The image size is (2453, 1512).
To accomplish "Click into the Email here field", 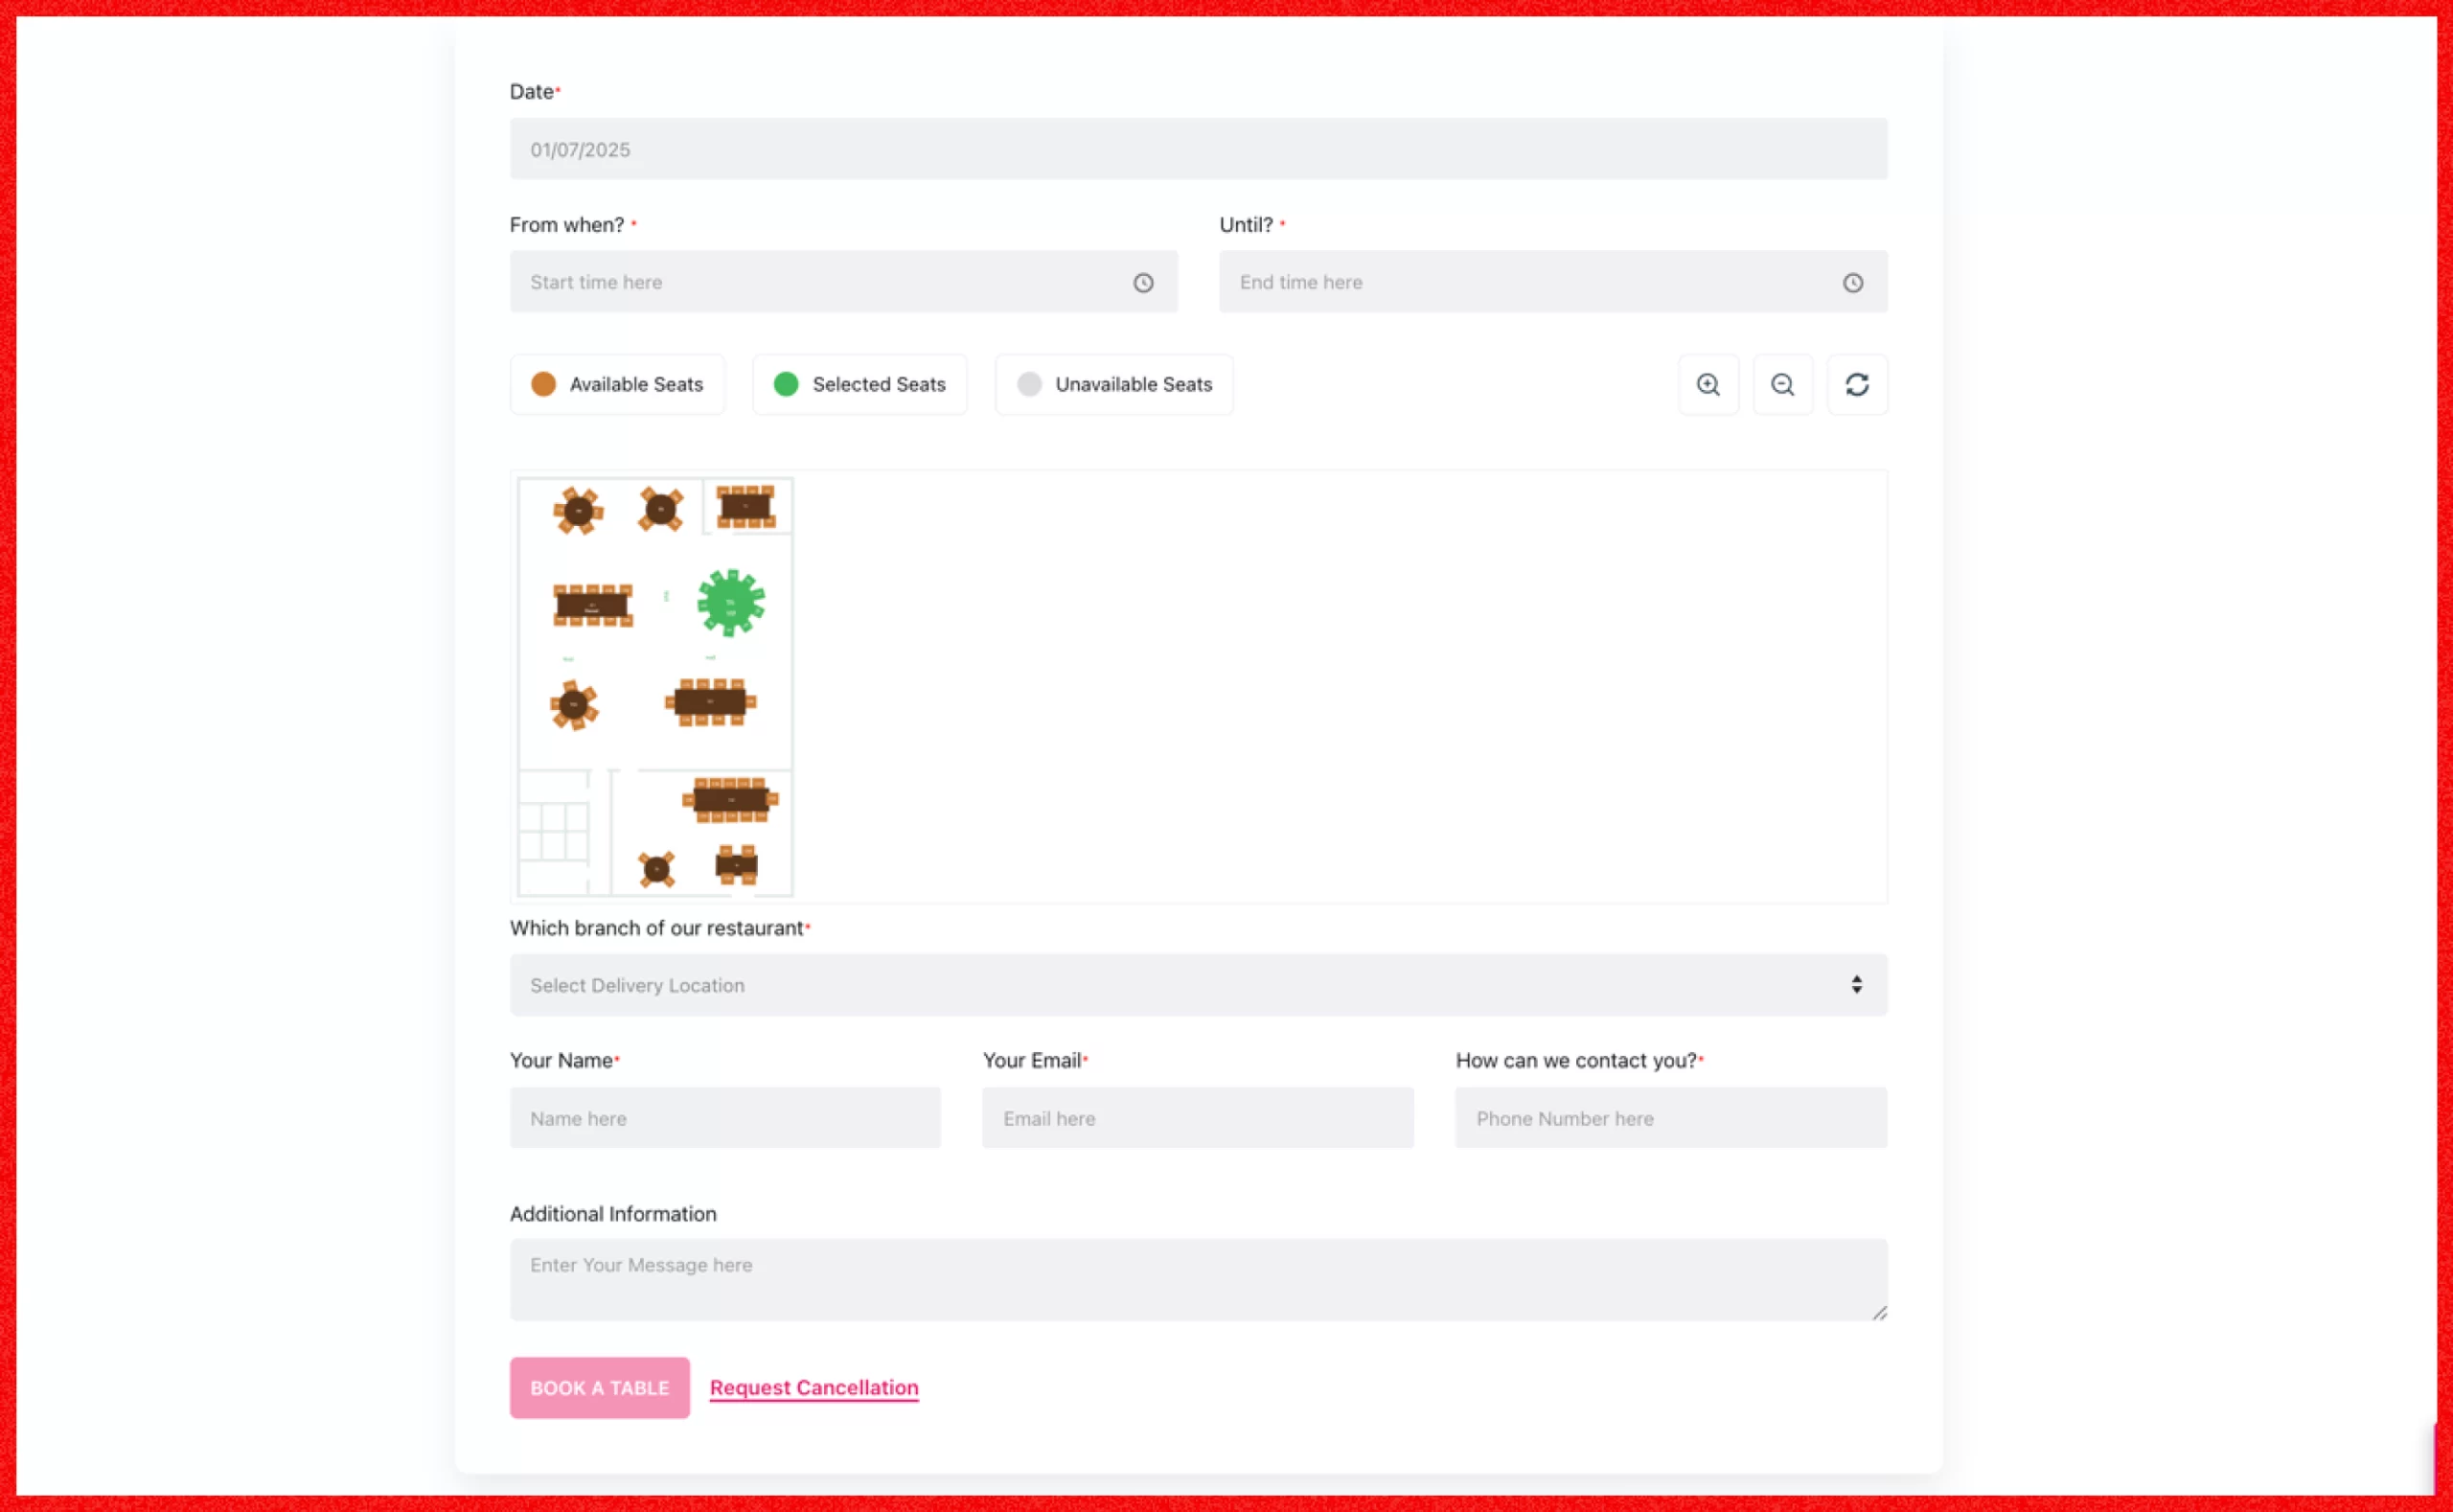I will click(1198, 1118).
